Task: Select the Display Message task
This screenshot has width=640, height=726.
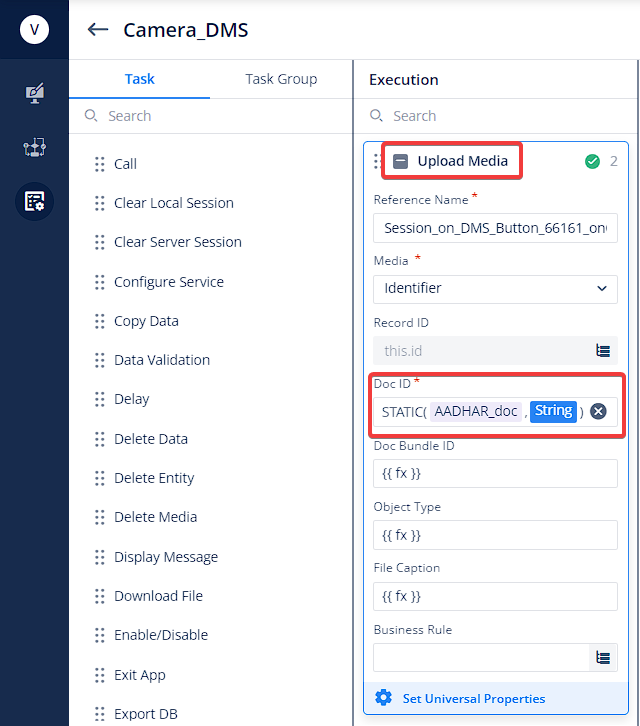Action: 166,557
